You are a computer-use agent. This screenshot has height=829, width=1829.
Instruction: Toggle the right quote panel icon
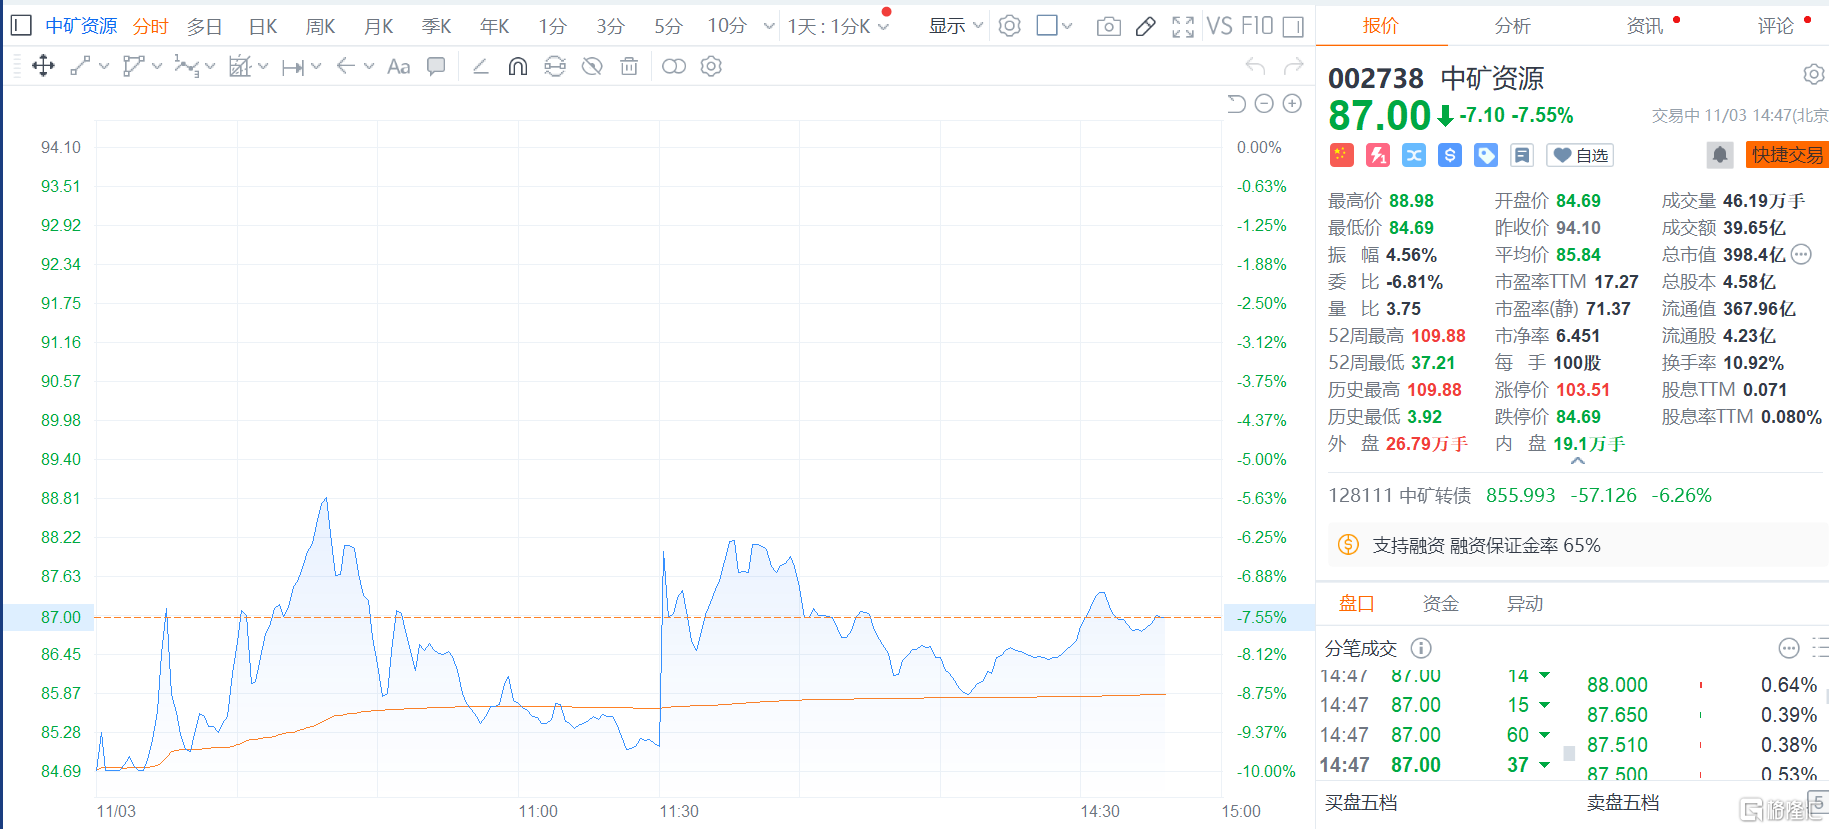1293,27
